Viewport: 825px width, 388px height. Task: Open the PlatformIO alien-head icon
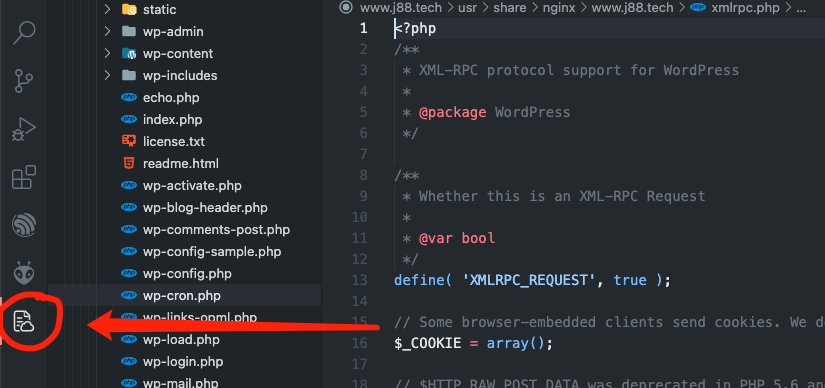click(x=24, y=274)
